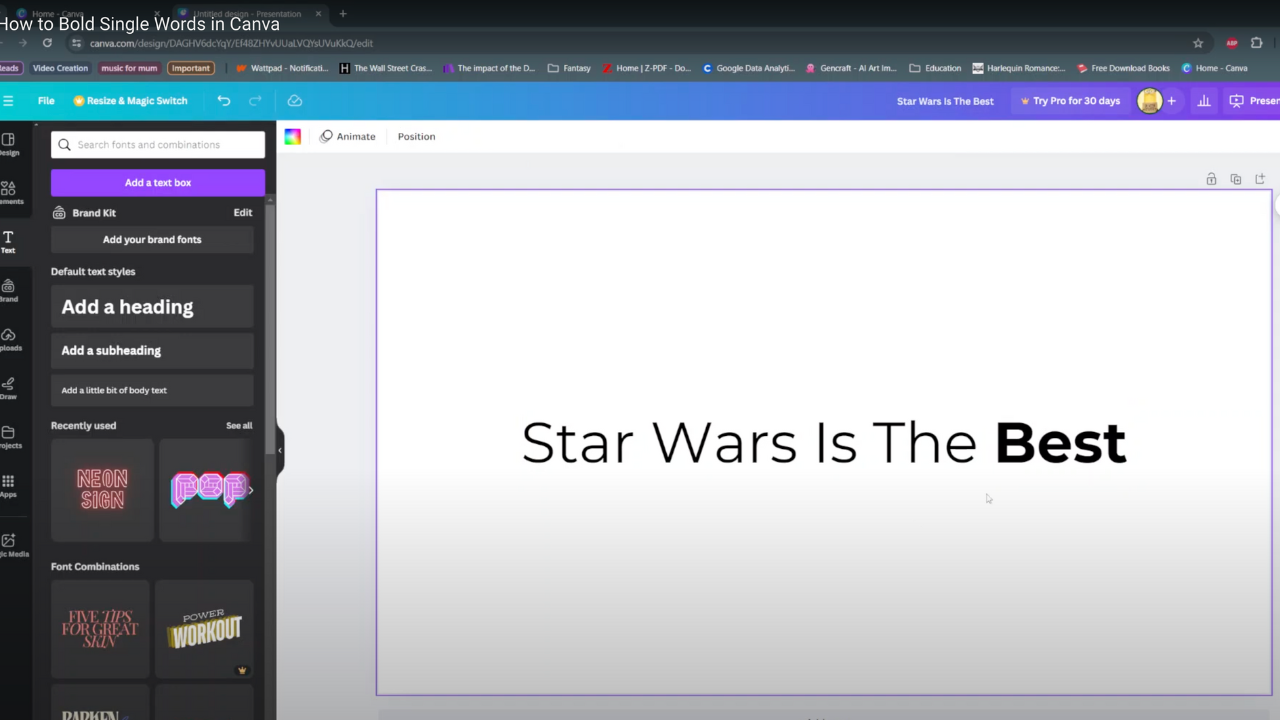This screenshot has width=1280, height=720.
Task: Open the user profile avatar
Action: coord(1150,101)
